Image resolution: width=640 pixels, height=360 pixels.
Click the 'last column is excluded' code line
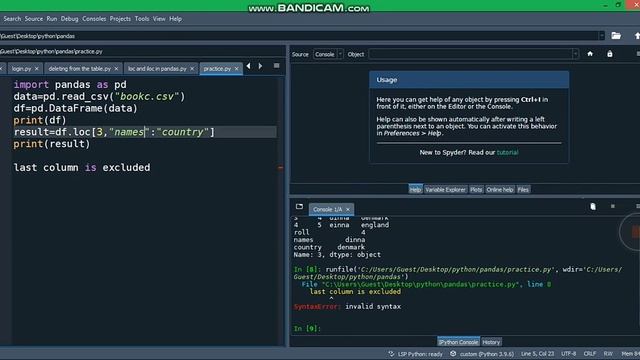(82, 167)
